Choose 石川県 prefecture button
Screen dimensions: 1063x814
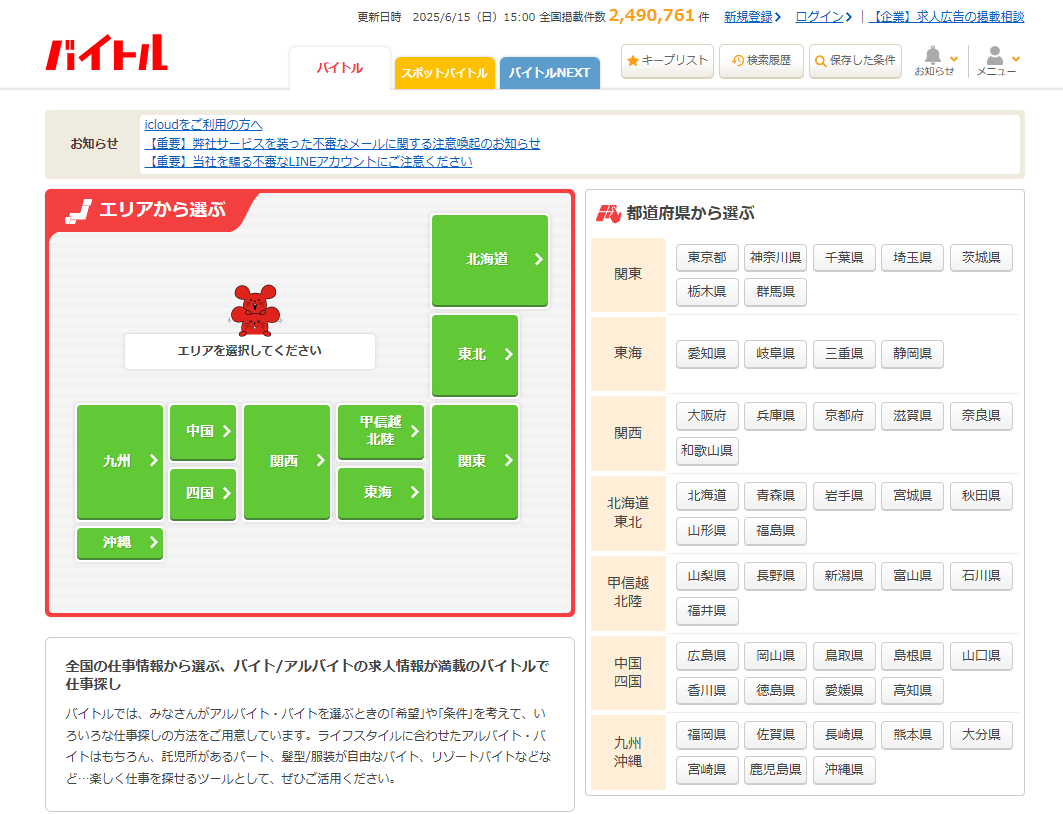tap(981, 576)
